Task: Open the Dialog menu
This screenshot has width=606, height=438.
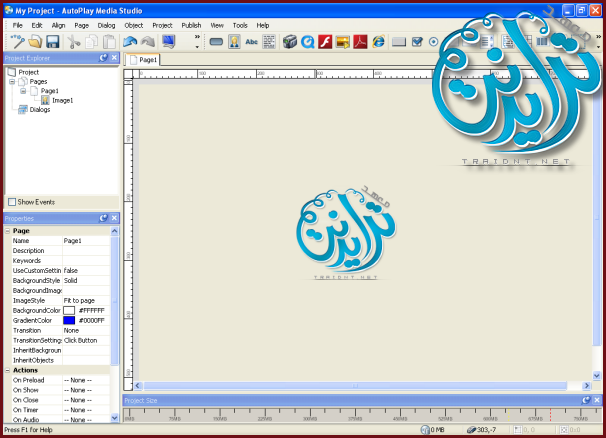Action: pos(106,25)
